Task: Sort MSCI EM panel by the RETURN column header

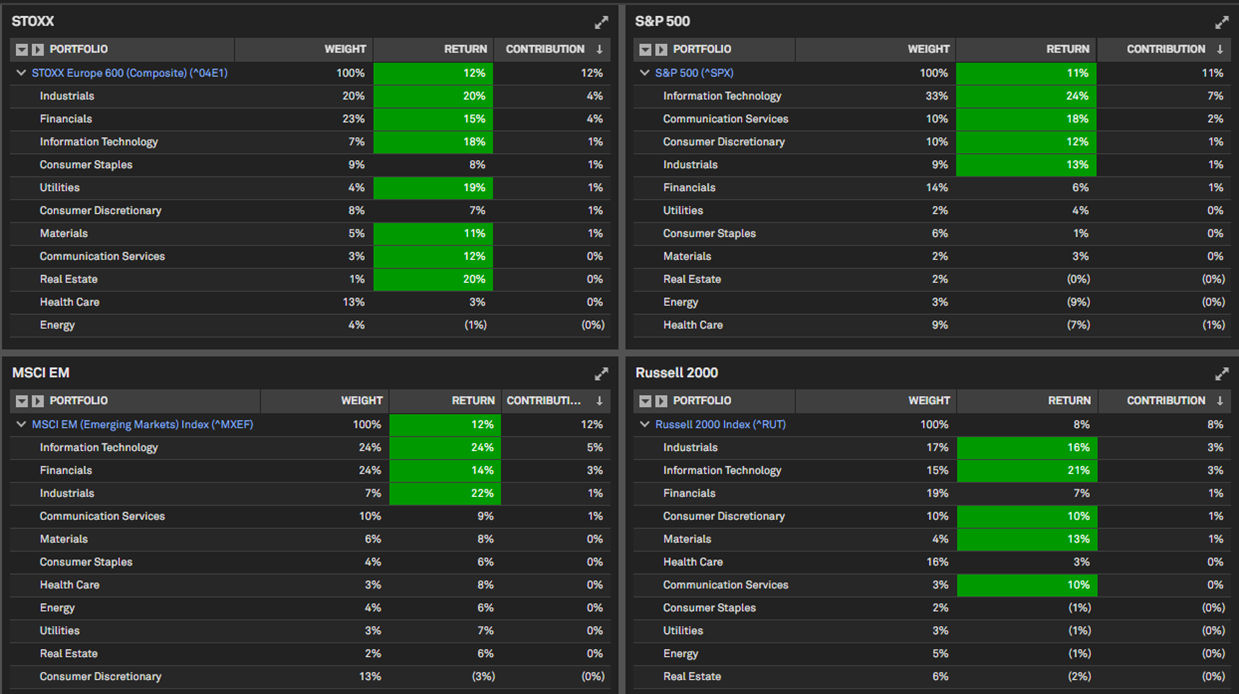Action: click(x=445, y=401)
